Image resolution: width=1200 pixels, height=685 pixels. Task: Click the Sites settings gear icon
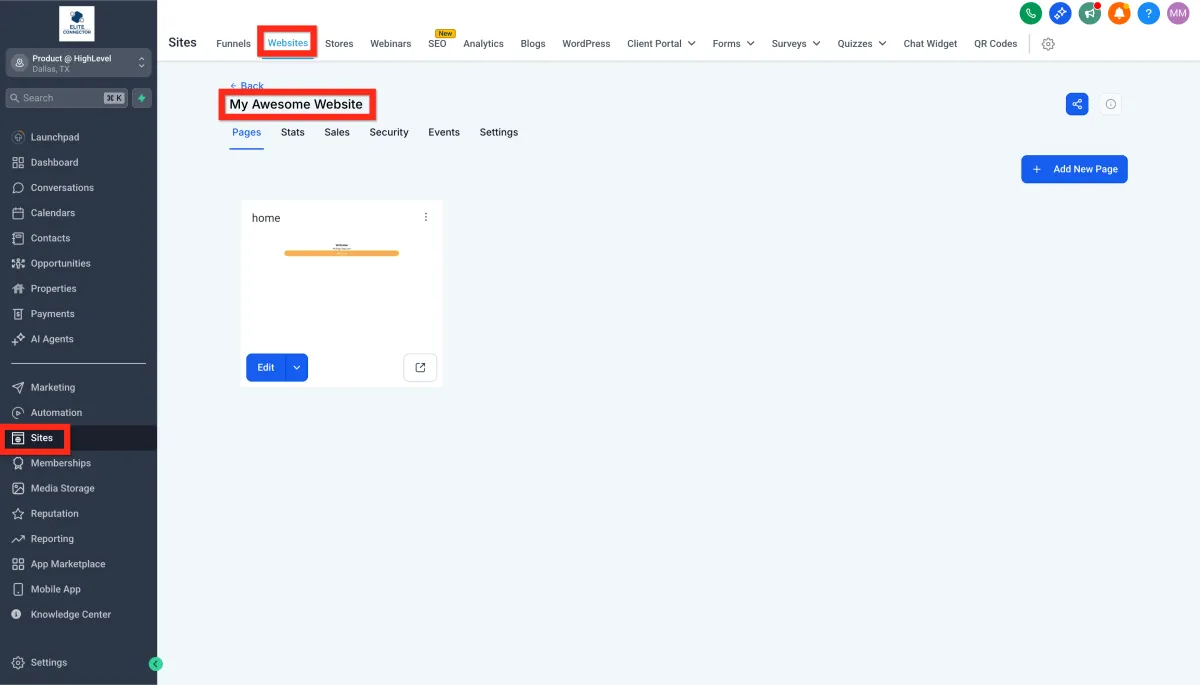point(1048,44)
